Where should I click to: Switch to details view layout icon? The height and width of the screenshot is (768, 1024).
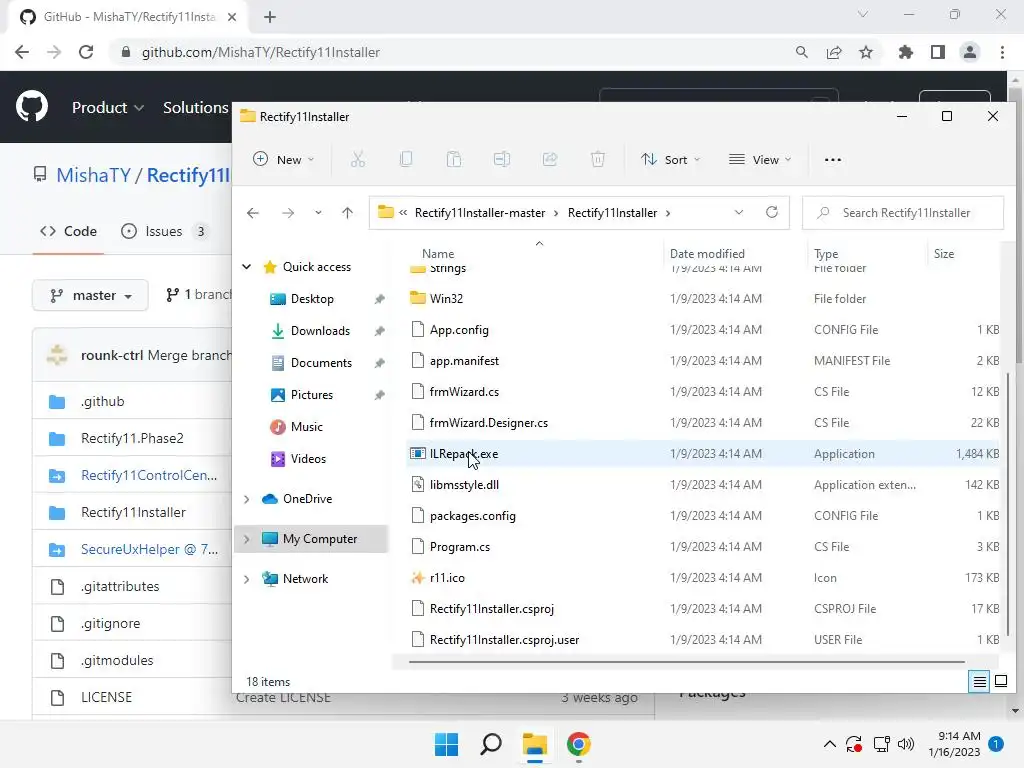pos(980,682)
